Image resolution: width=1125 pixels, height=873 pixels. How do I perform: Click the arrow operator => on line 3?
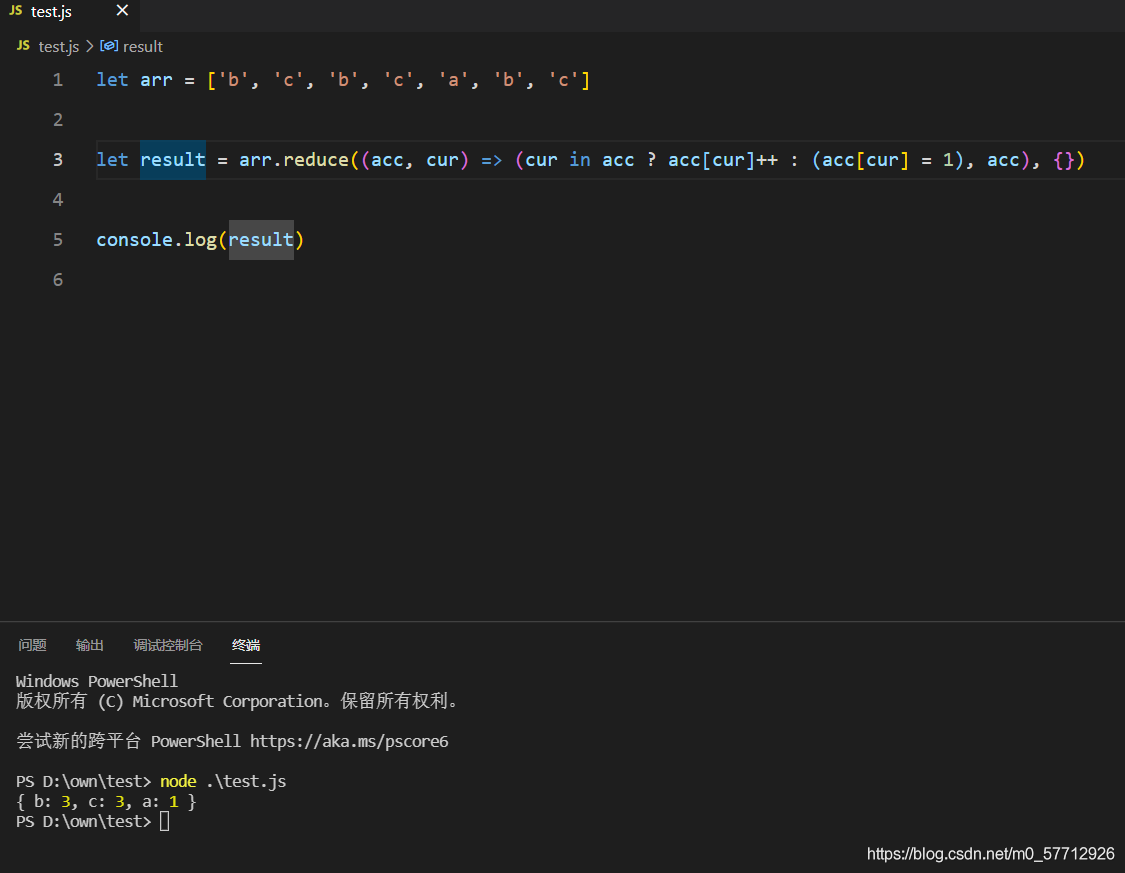click(491, 159)
